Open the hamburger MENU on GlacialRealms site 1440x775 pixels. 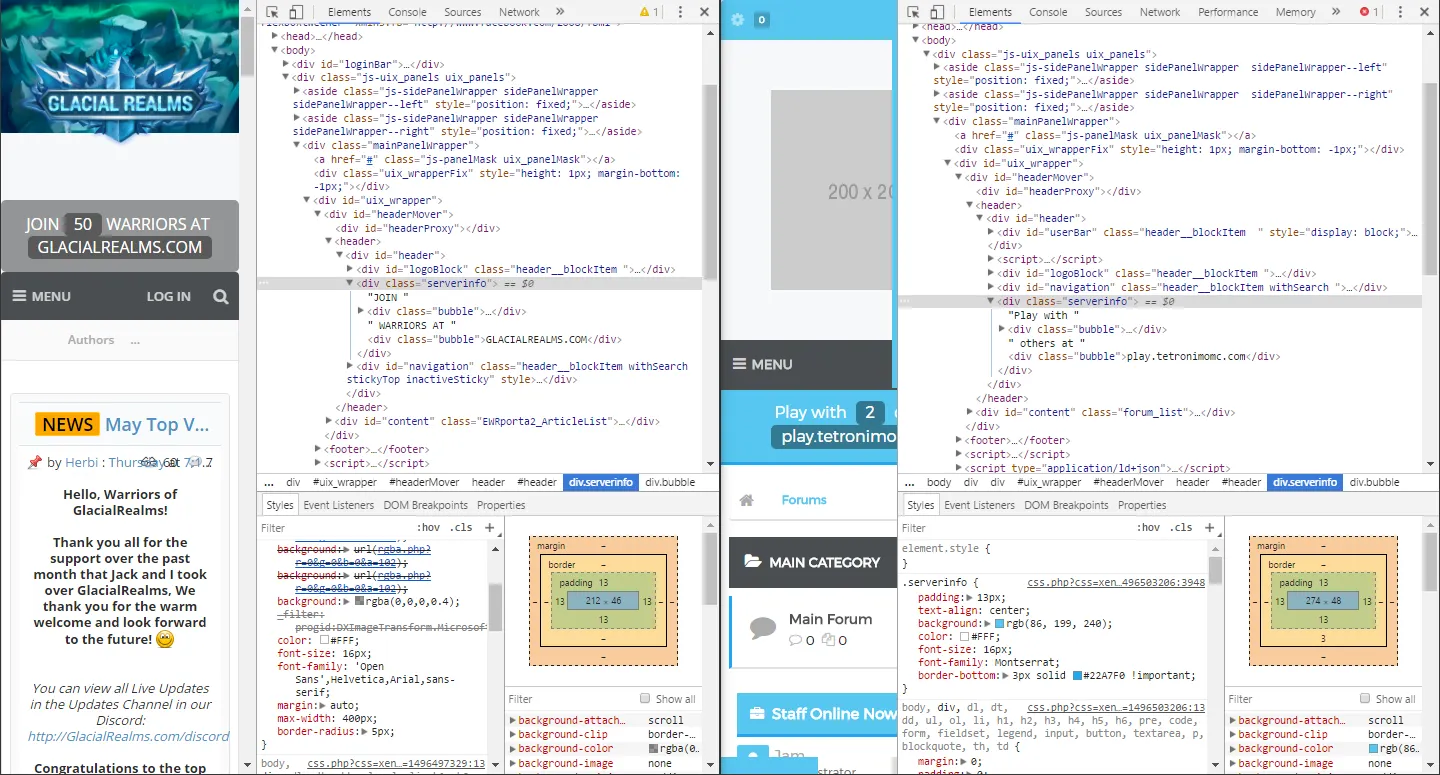pyautogui.click(x=41, y=296)
